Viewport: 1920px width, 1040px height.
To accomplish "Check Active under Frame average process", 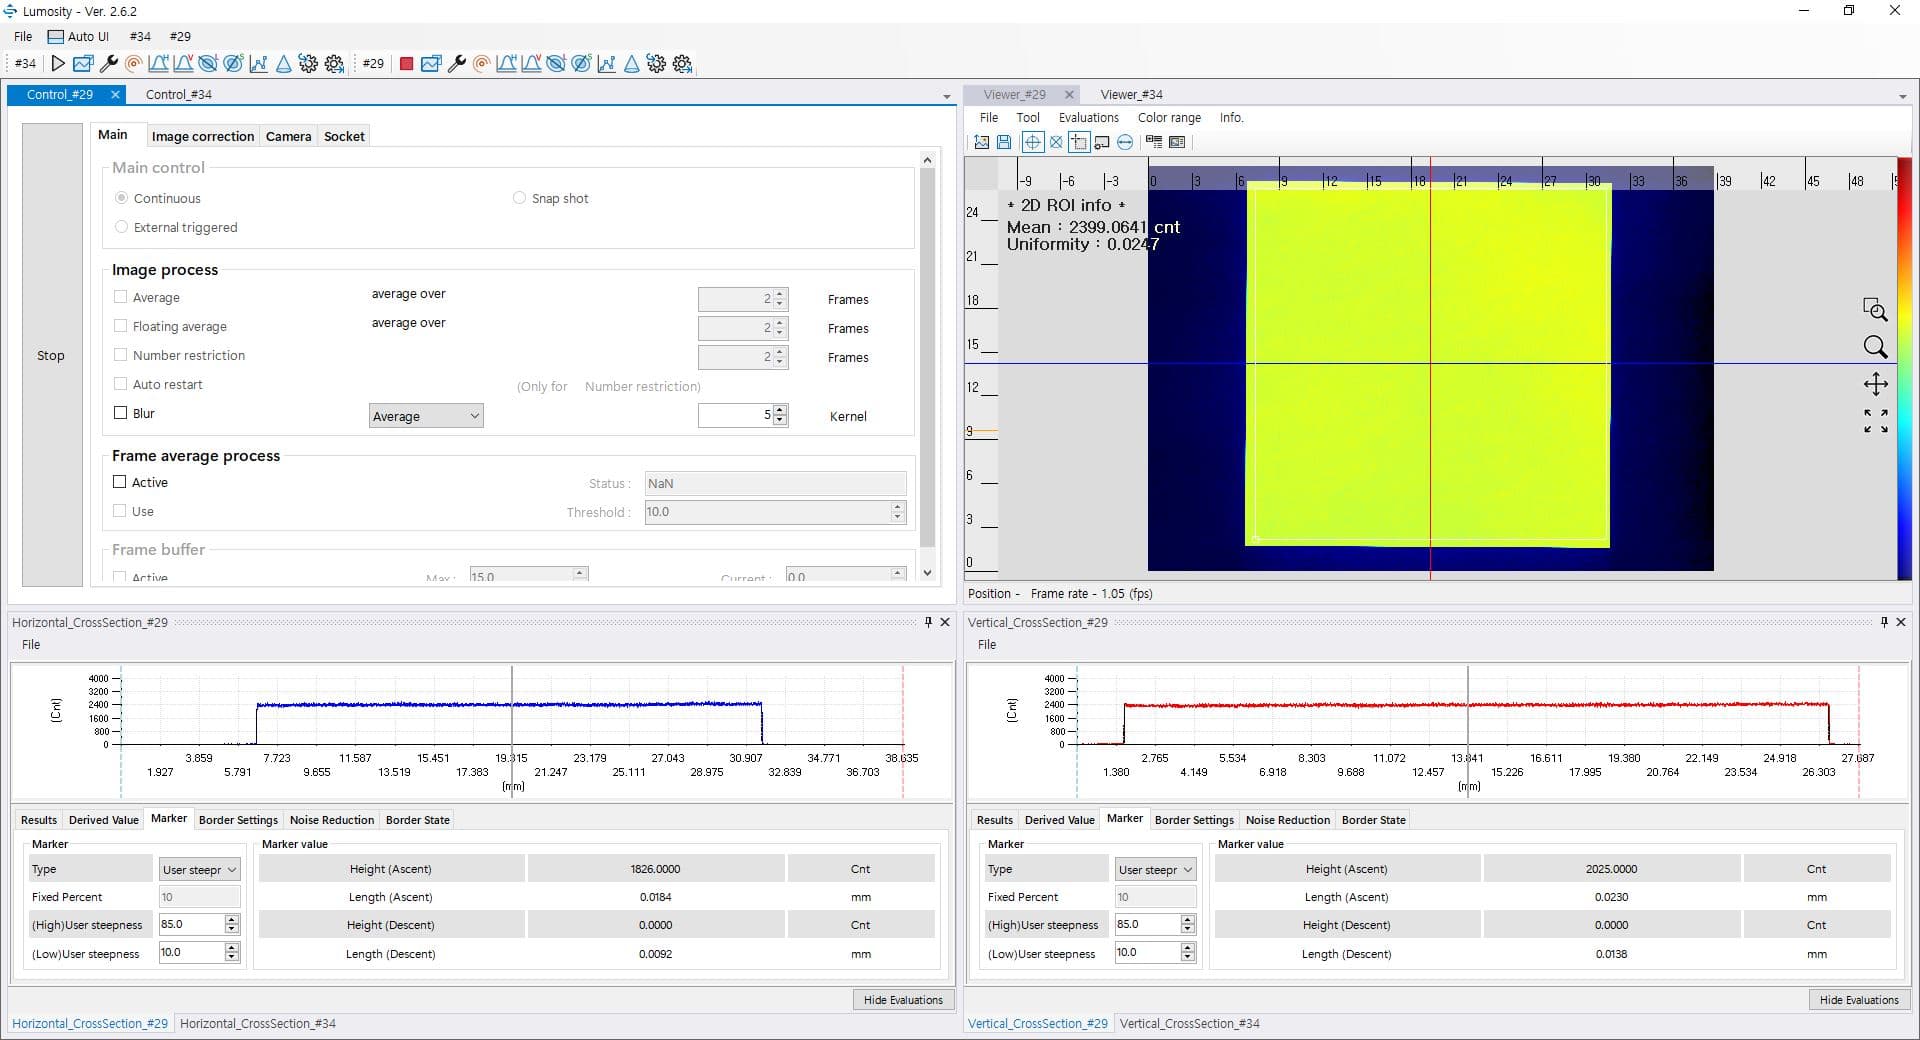I will [x=120, y=482].
